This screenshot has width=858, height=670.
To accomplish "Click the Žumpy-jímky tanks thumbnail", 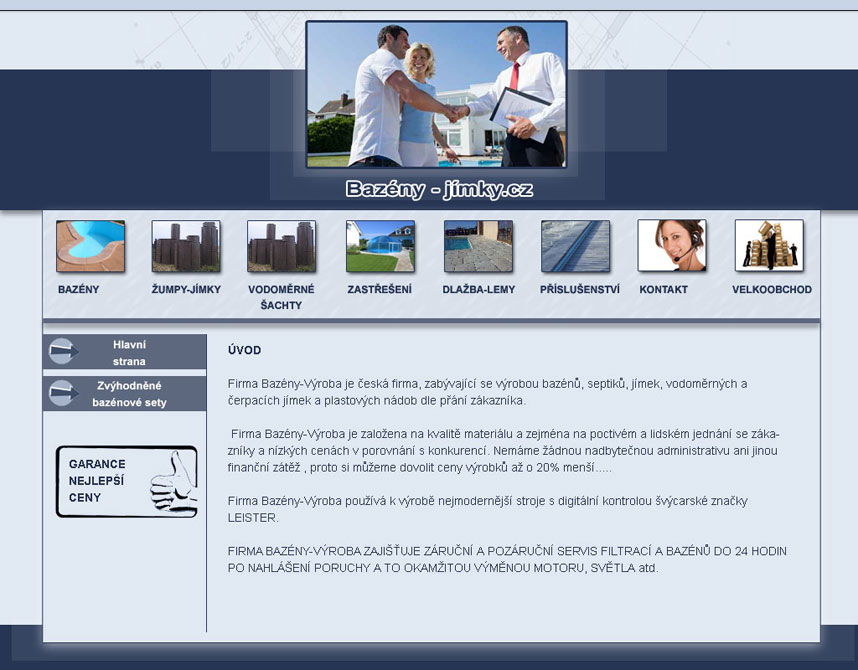I will 186,246.
